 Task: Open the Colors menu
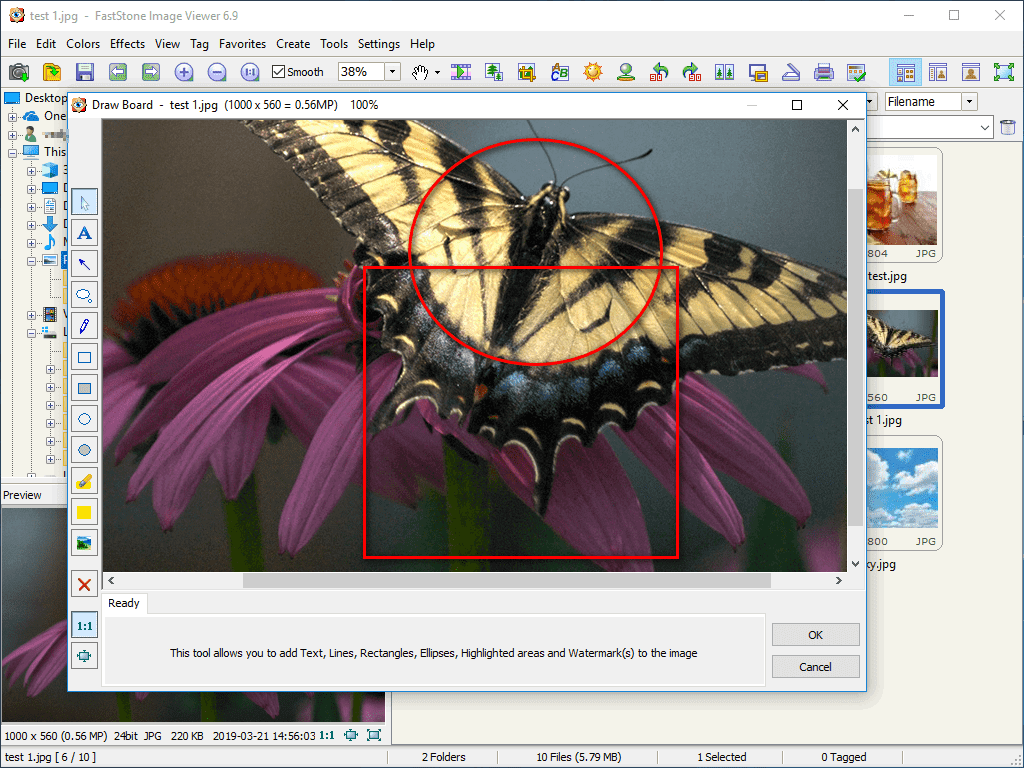coord(83,44)
